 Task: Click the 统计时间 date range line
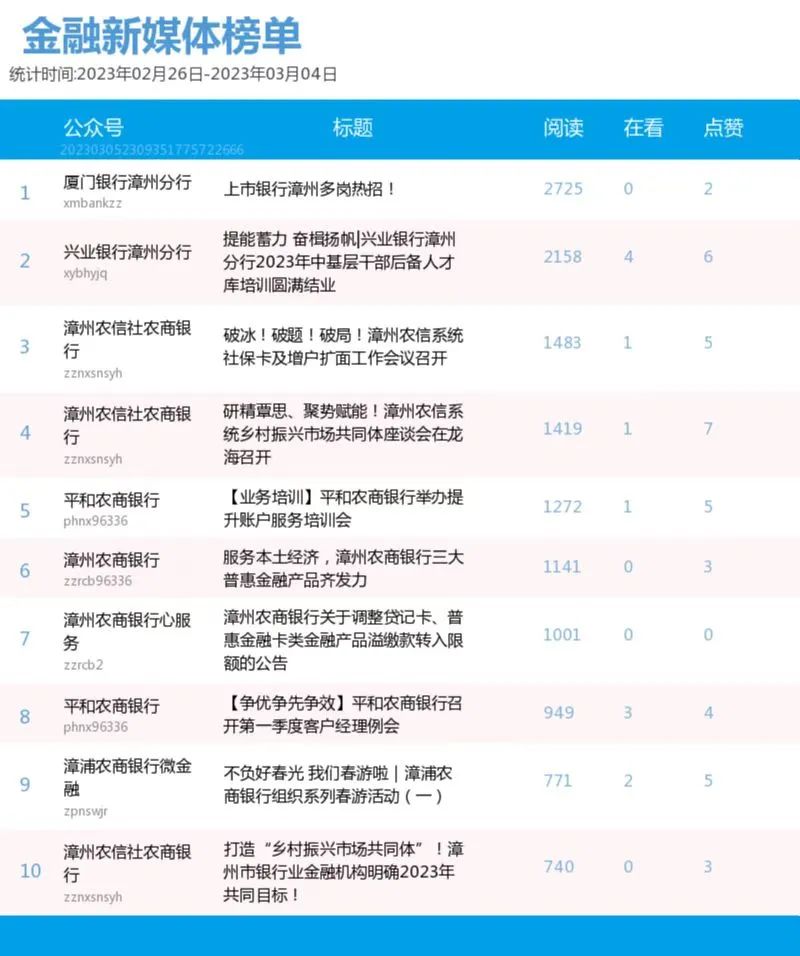pyautogui.click(x=173, y=74)
